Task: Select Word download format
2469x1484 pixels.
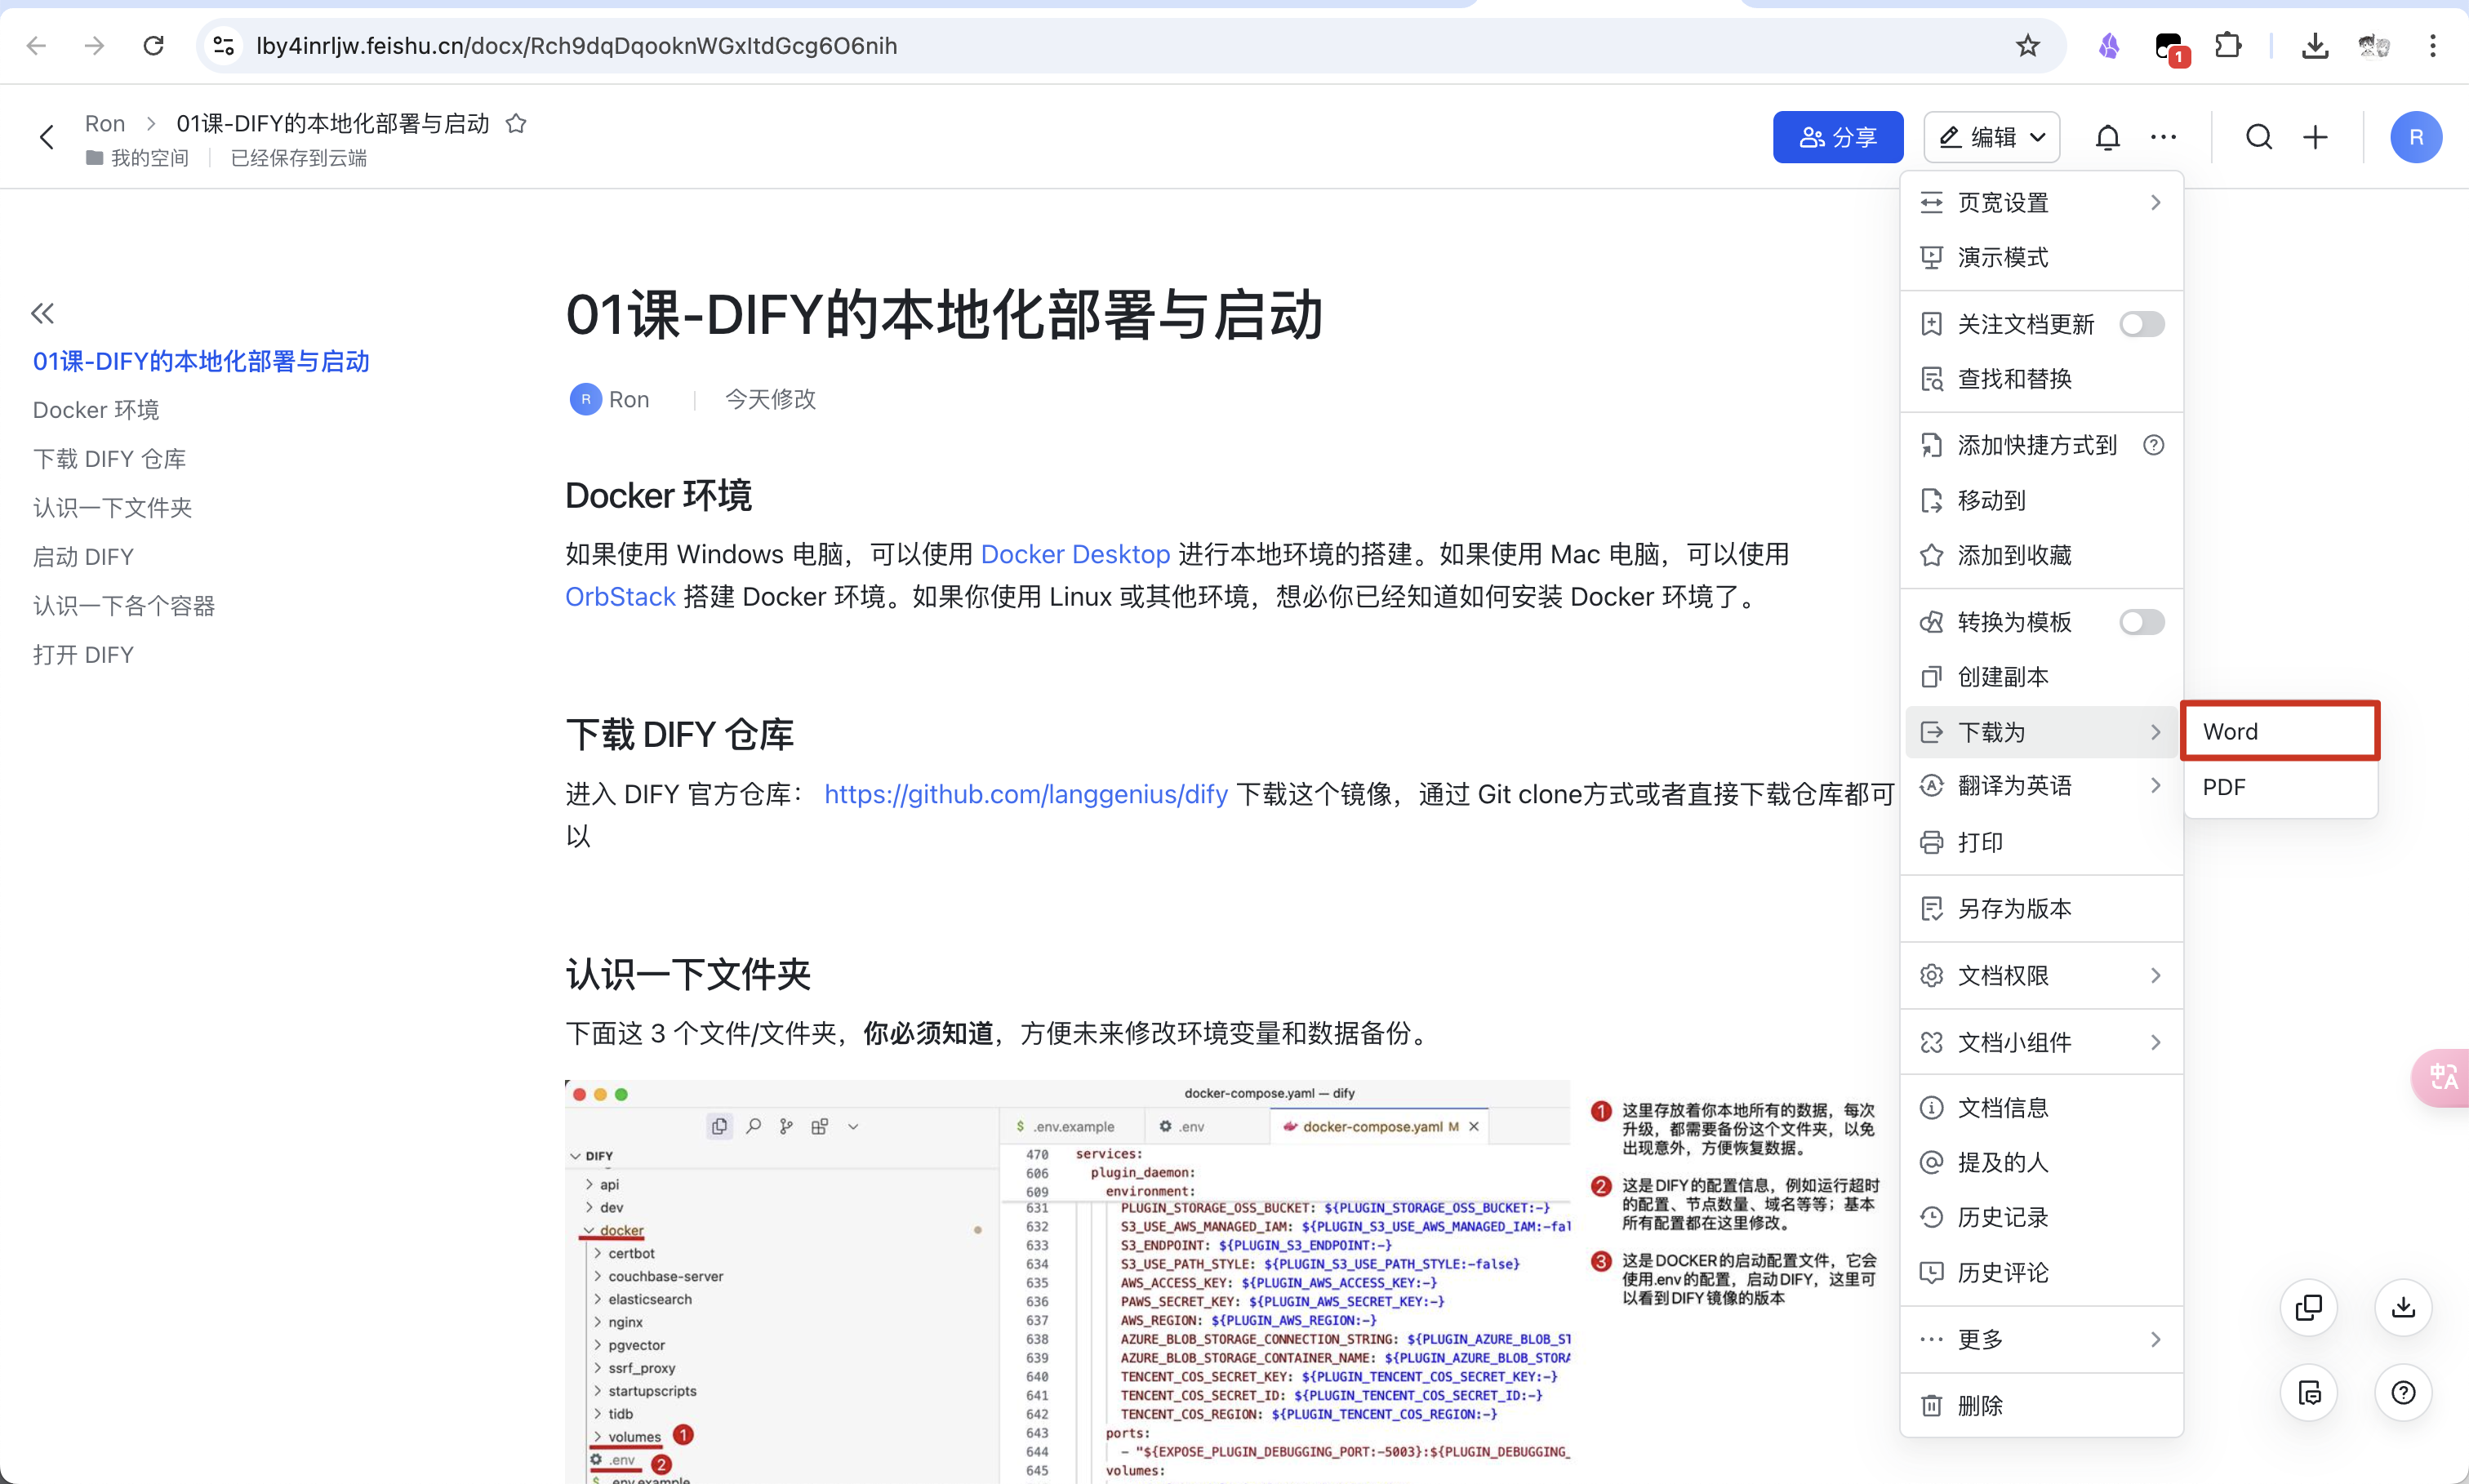Action: (2279, 731)
